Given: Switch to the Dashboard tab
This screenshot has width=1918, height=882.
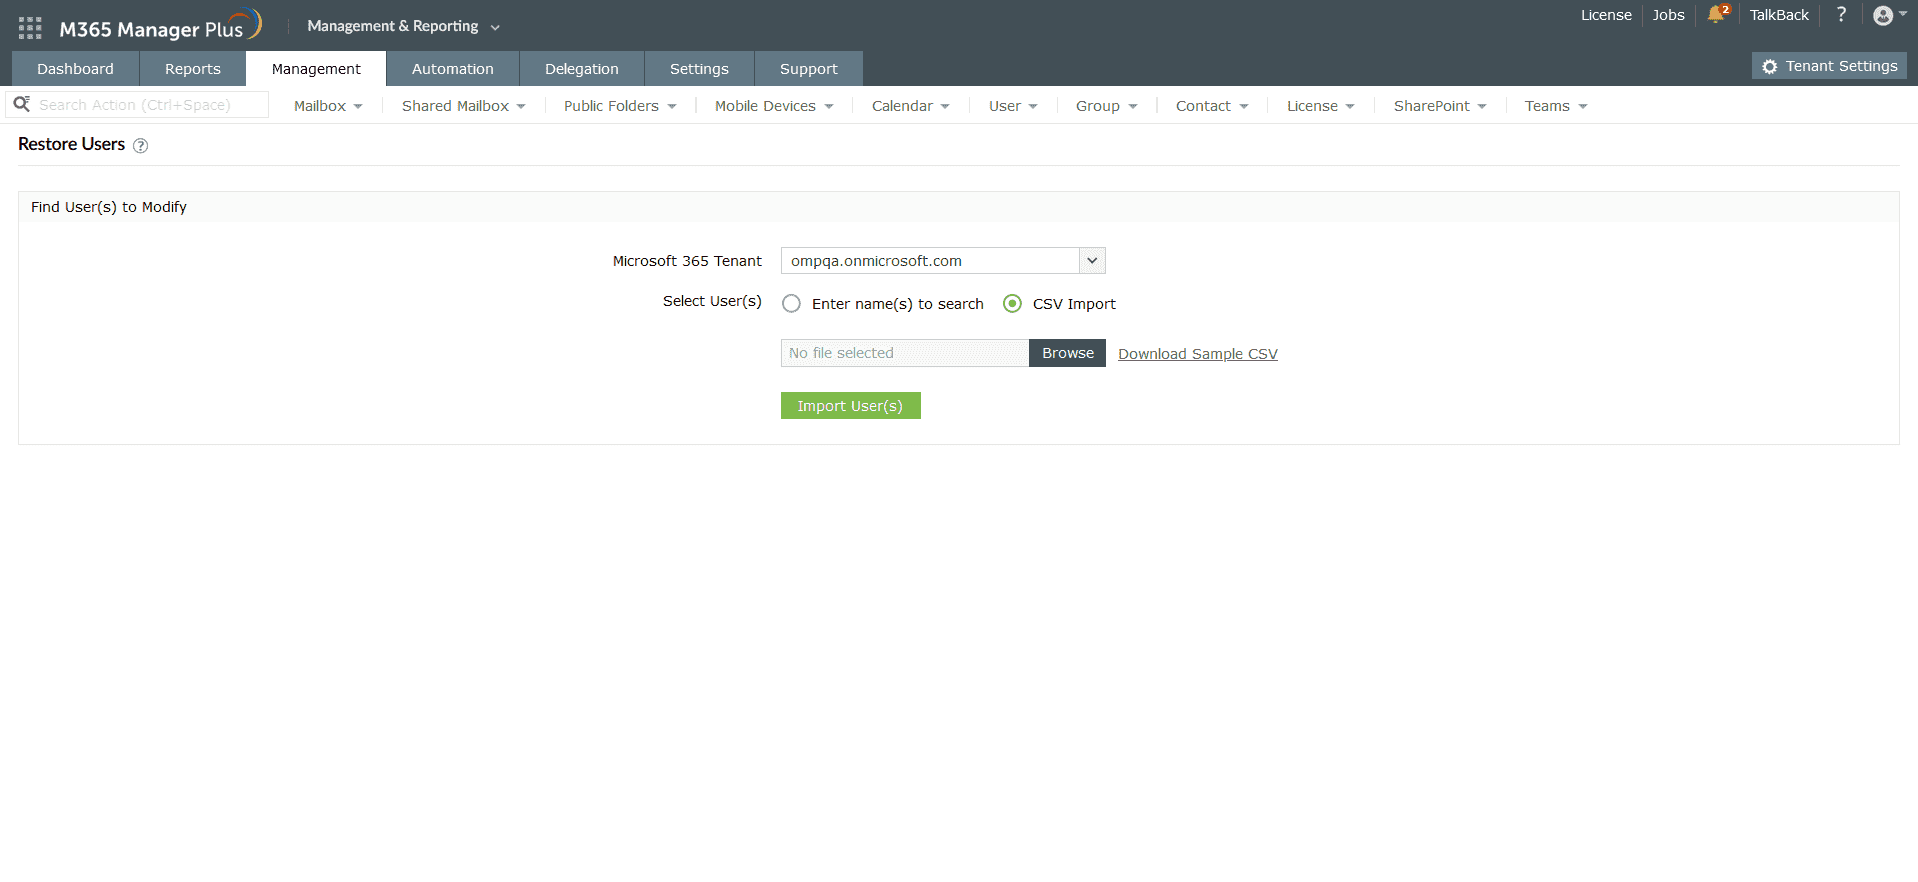Looking at the screenshot, I should pyautogui.click(x=75, y=69).
